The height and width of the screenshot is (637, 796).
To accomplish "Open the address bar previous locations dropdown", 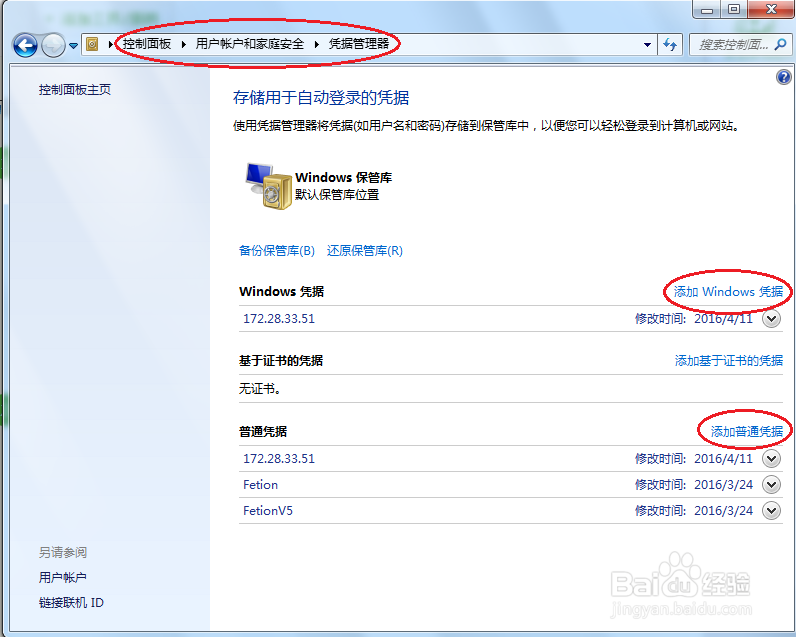I will click(x=647, y=45).
